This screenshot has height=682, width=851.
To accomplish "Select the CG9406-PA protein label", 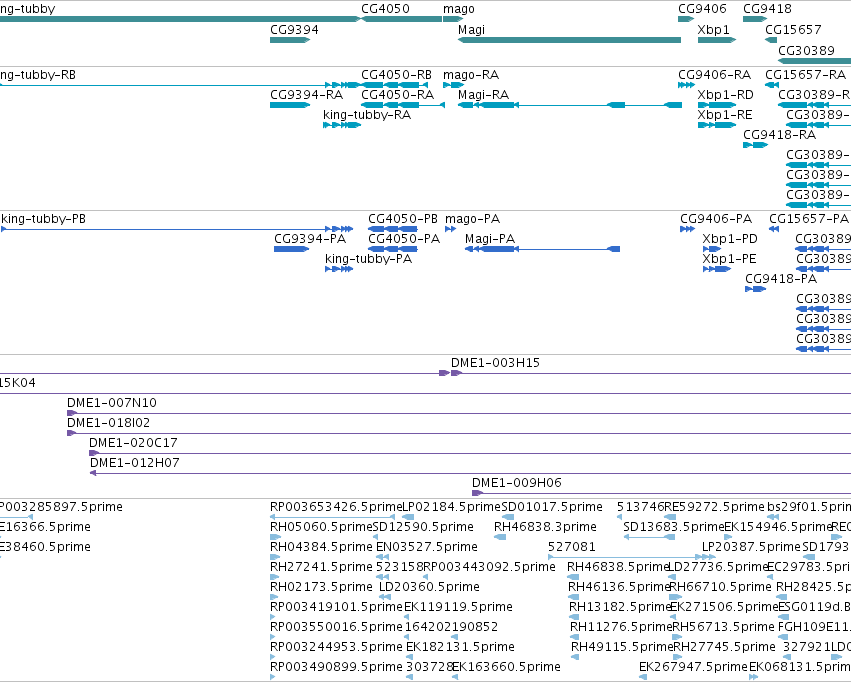I will (716, 219).
